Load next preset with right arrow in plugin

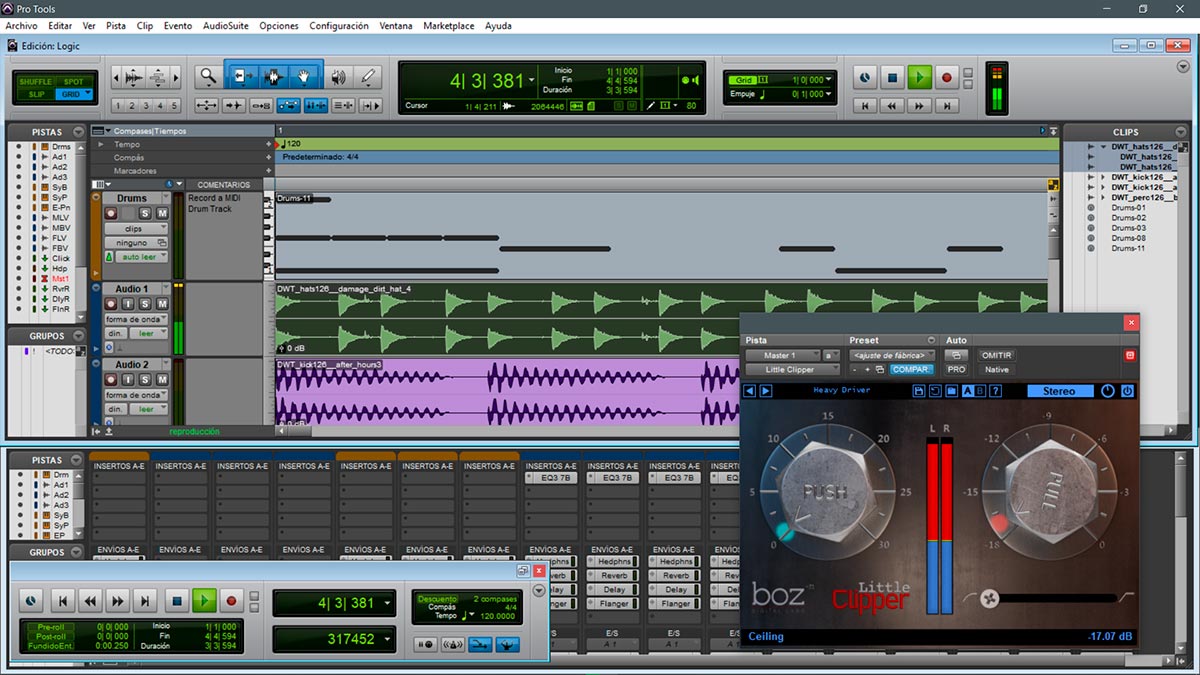(x=766, y=391)
